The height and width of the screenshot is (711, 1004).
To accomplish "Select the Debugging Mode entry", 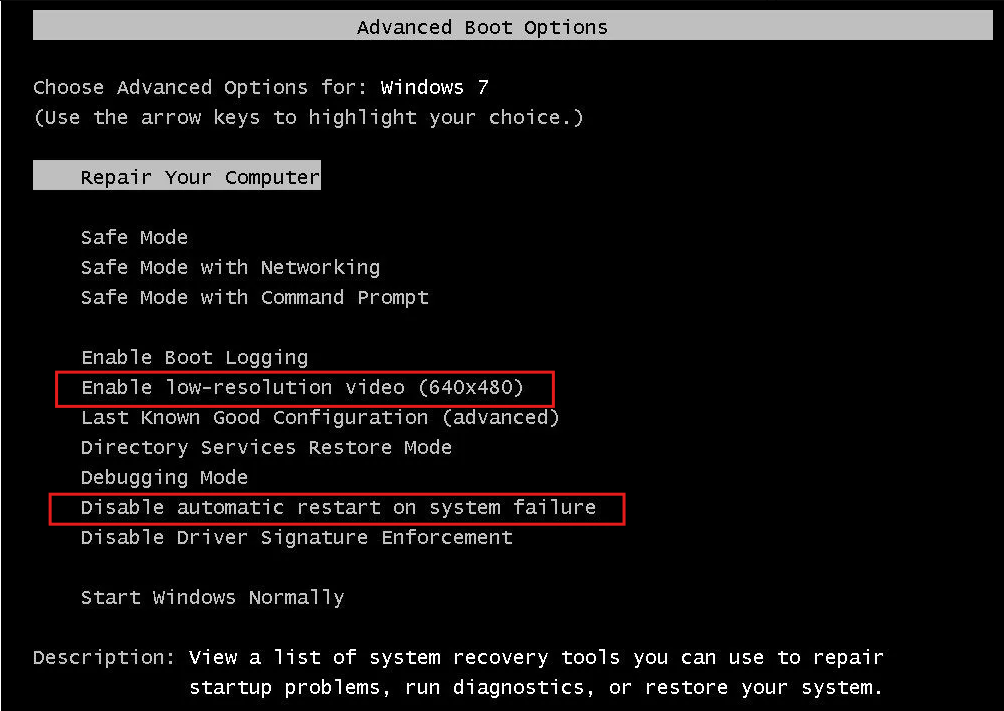I will [165, 477].
